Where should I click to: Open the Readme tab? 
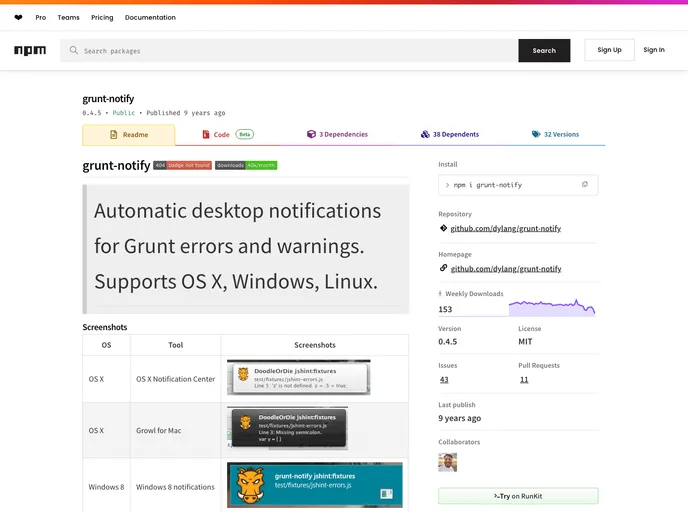(x=129, y=135)
